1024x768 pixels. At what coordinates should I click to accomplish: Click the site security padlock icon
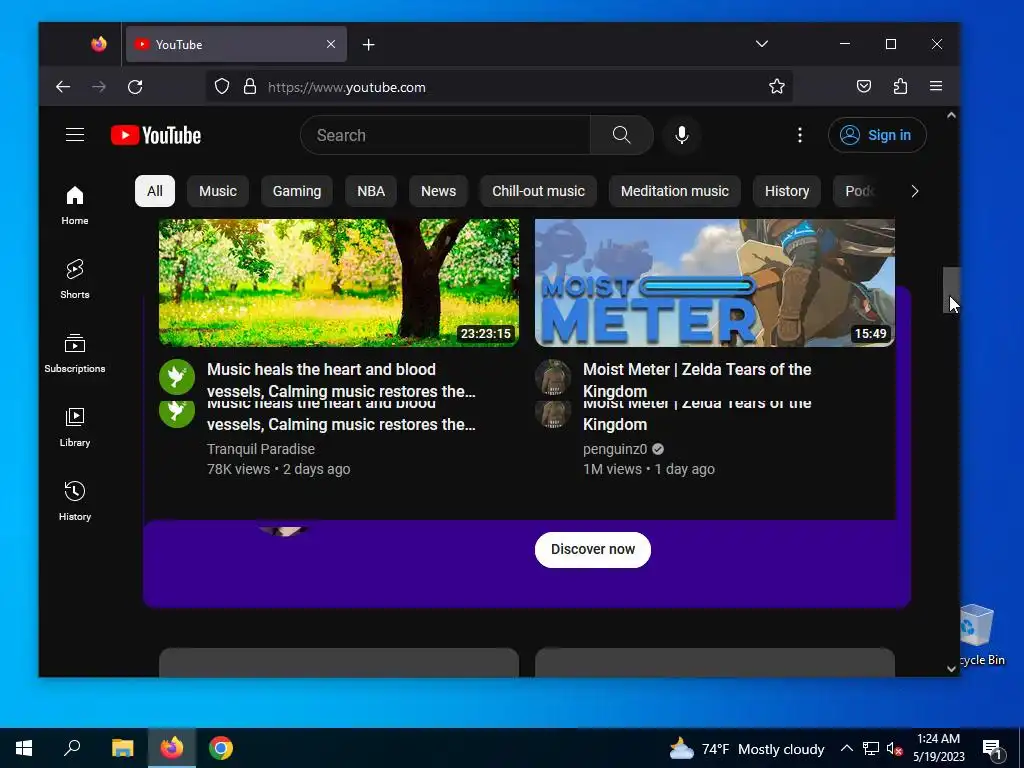coord(249,87)
